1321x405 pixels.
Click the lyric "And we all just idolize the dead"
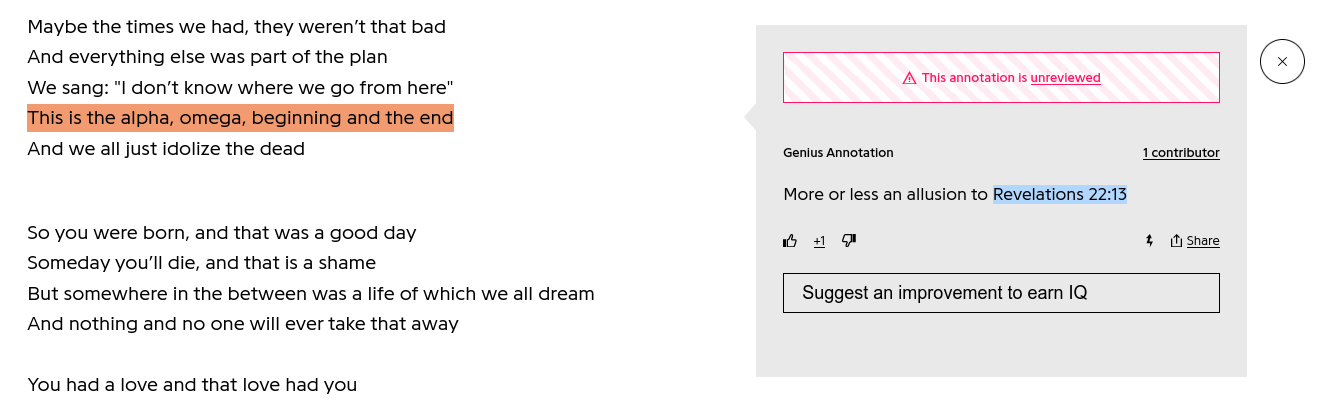click(x=166, y=149)
